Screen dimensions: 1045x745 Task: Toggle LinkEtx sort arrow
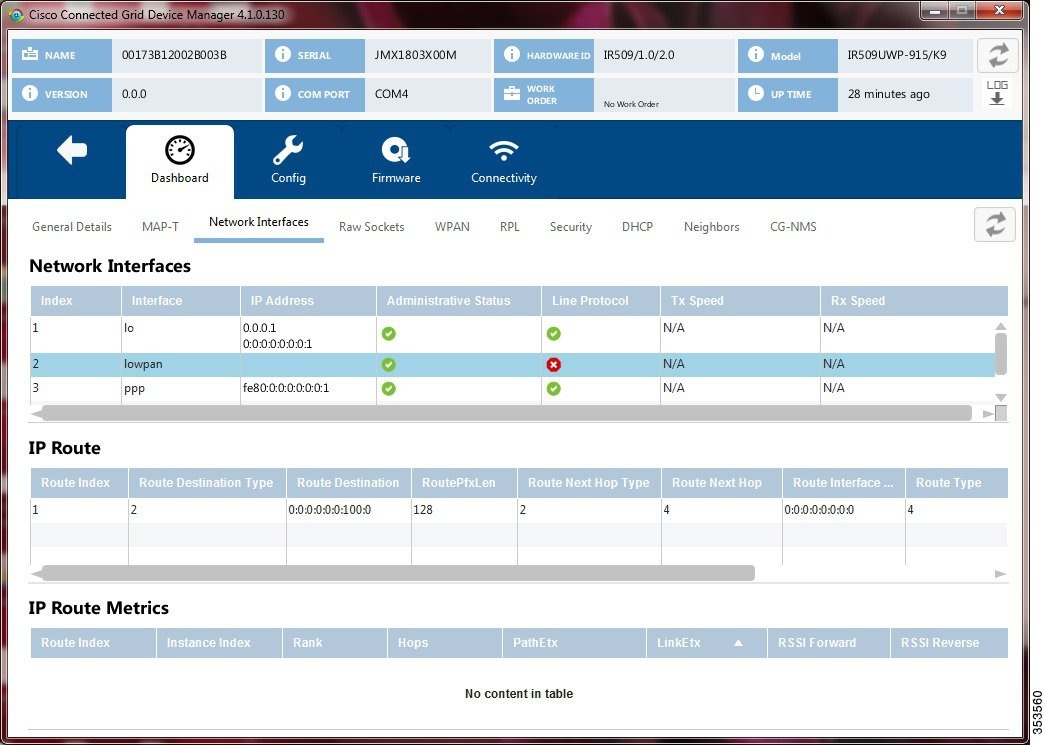738,642
